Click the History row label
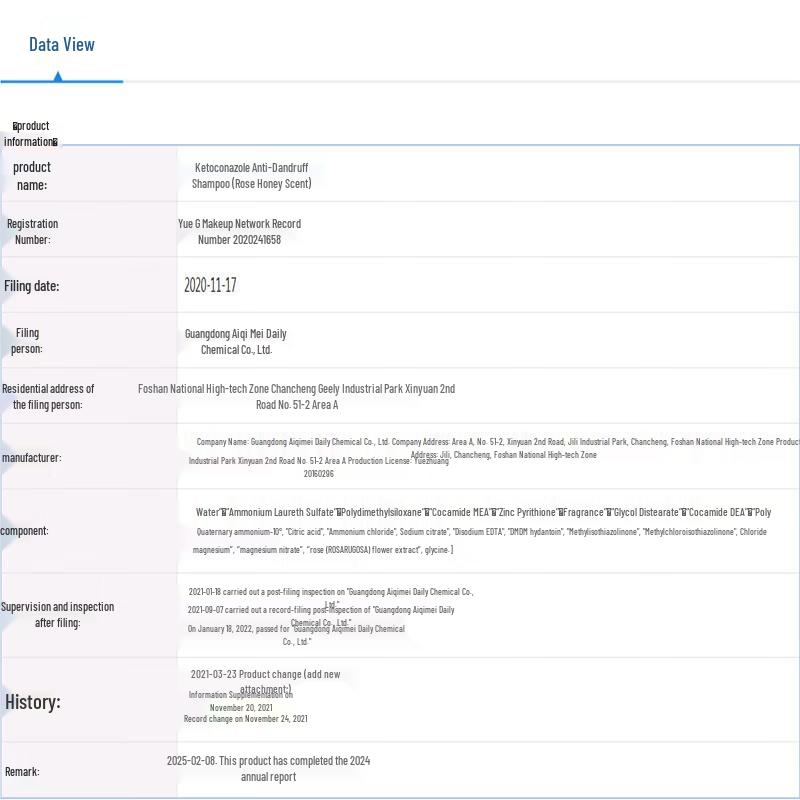 pos(33,702)
